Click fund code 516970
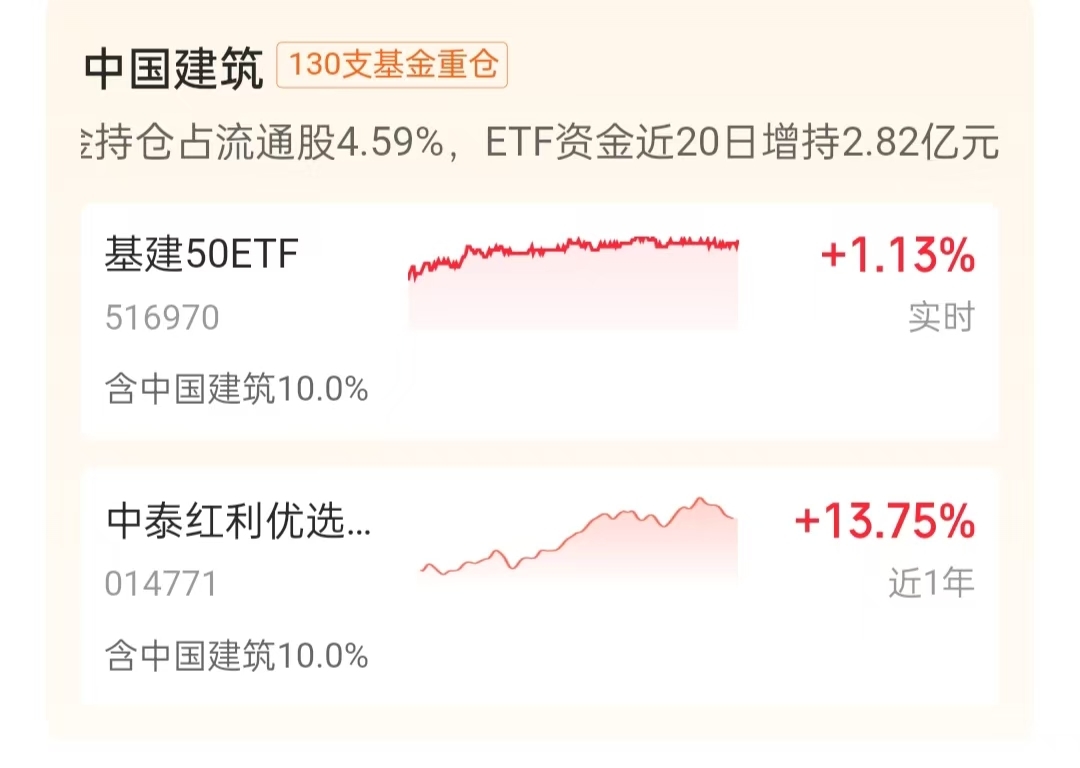This screenshot has width=1080, height=768. coord(162,318)
